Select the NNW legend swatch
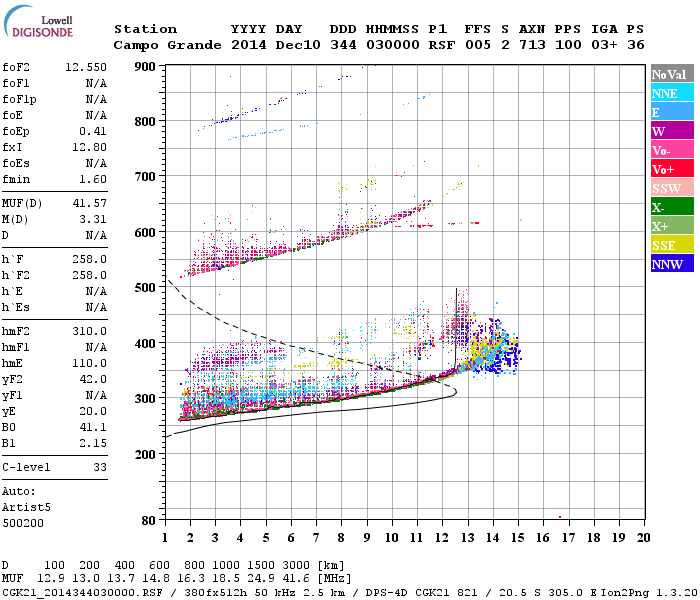 [672, 263]
